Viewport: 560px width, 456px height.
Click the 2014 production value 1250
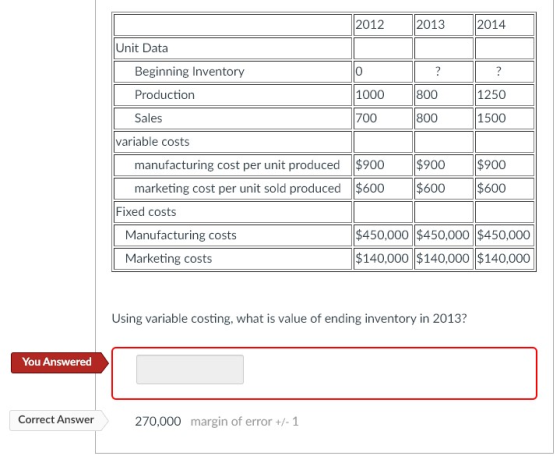[x=491, y=95]
